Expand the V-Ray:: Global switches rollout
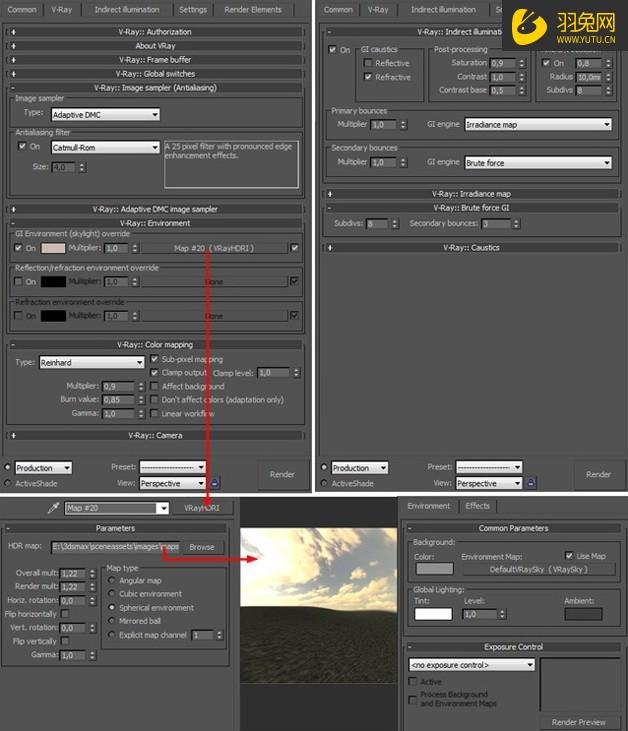Image resolution: width=628 pixels, height=731 pixels. (155, 74)
